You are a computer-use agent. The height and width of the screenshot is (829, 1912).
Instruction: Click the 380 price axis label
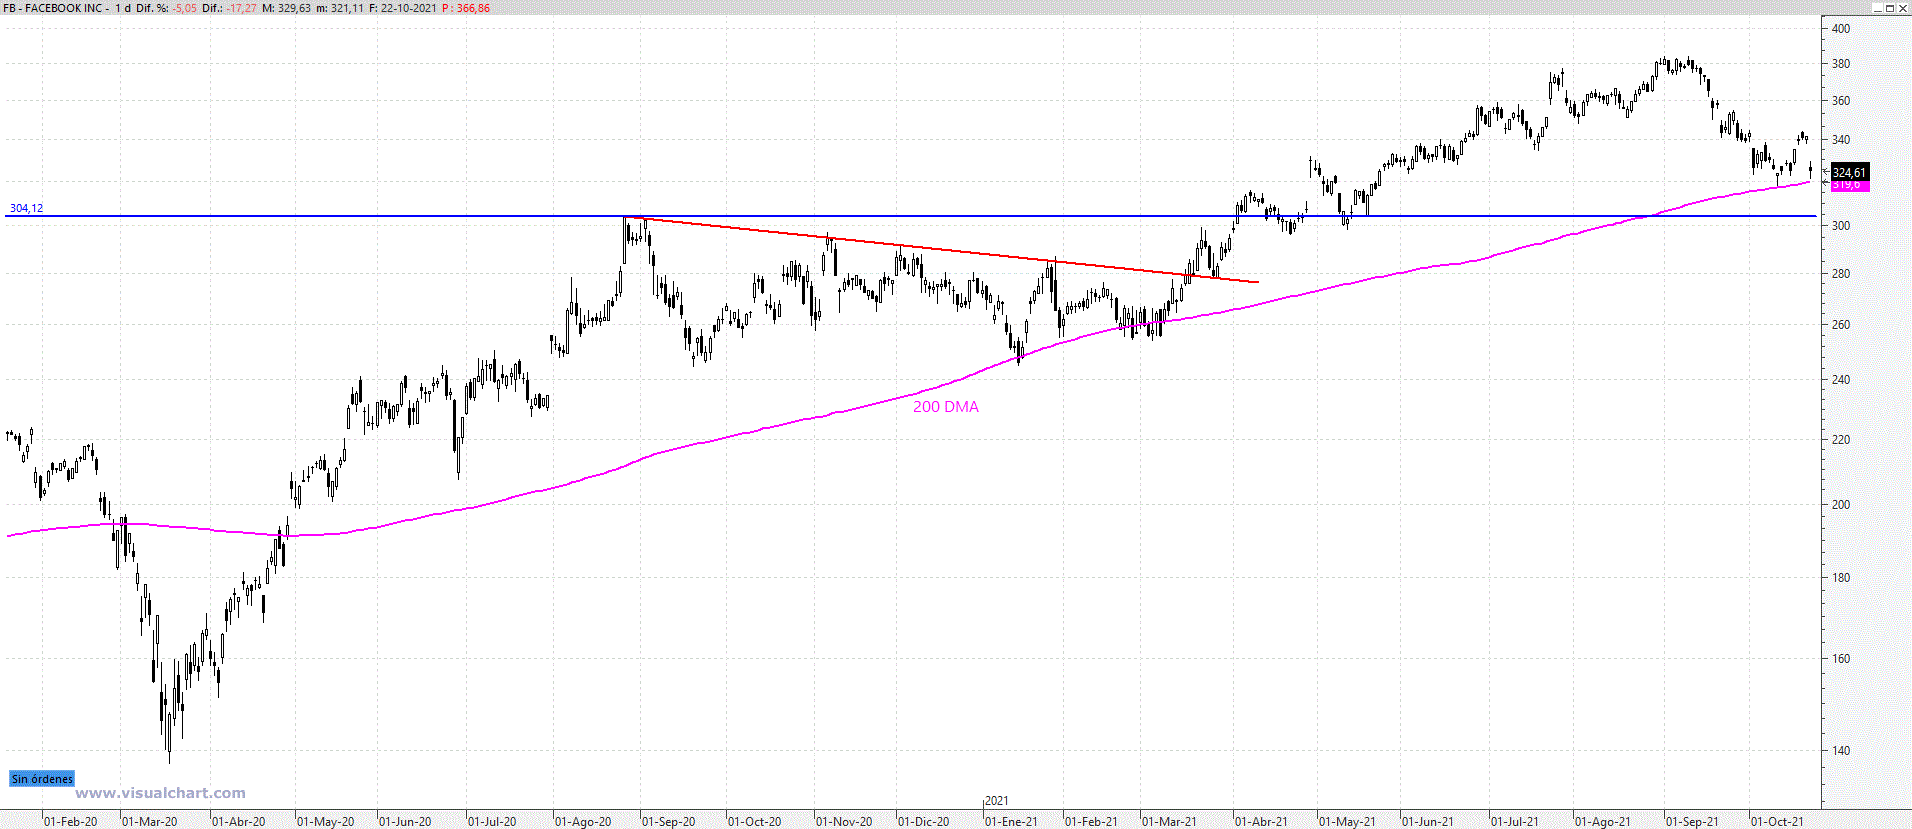[x=1841, y=64]
